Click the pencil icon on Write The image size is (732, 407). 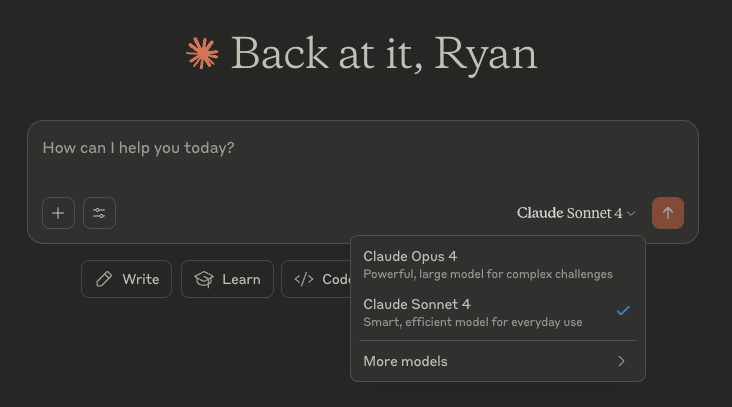tap(104, 279)
